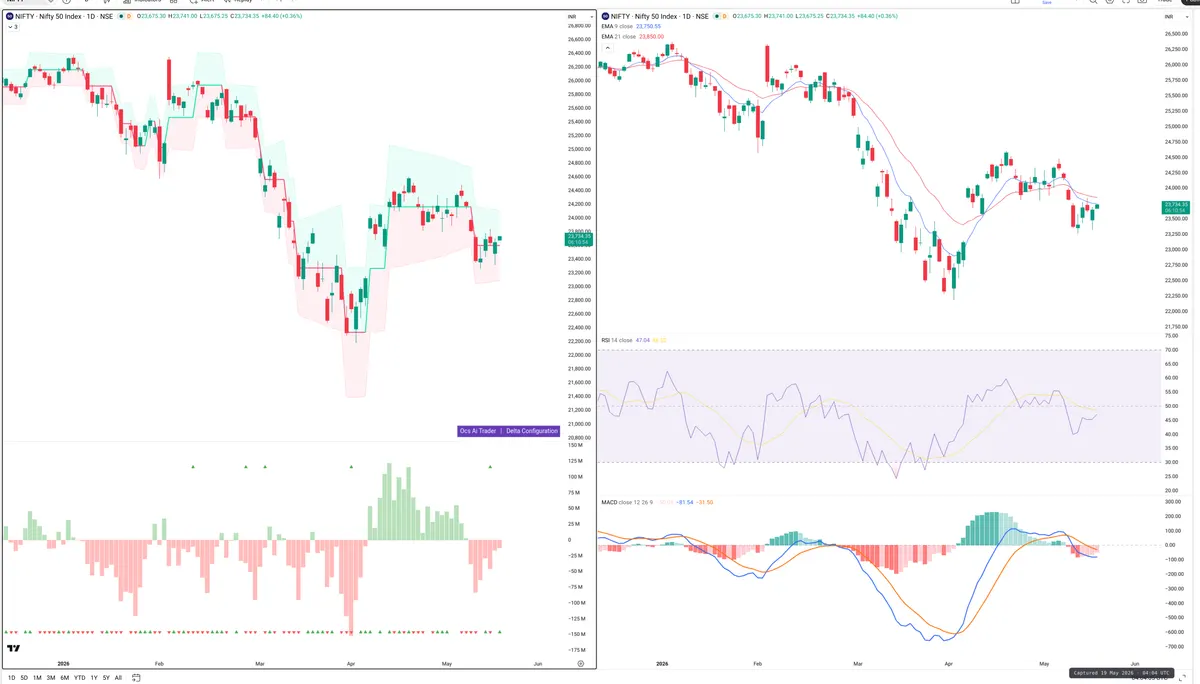Viewport: 1200px width, 684px height.
Task: Select the All time range
Action: [x=118, y=678]
